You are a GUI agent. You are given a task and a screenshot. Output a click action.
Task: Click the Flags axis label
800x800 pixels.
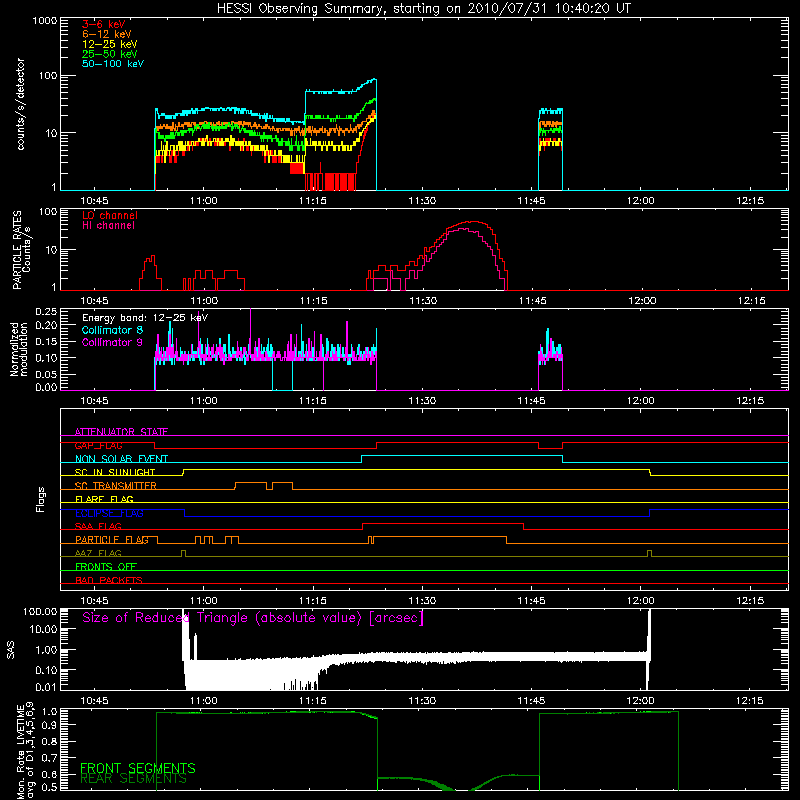click(x=41, y=500)
